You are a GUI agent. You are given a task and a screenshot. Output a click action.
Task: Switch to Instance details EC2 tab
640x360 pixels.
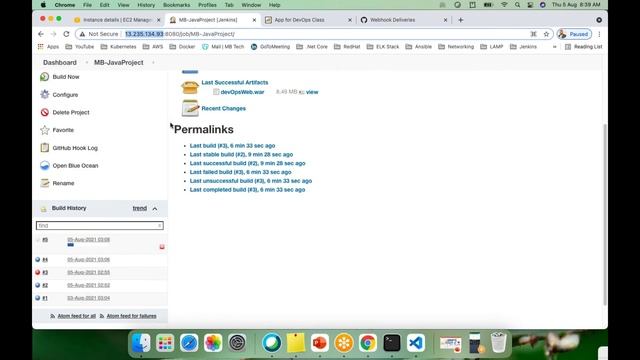tap(117, 20)
